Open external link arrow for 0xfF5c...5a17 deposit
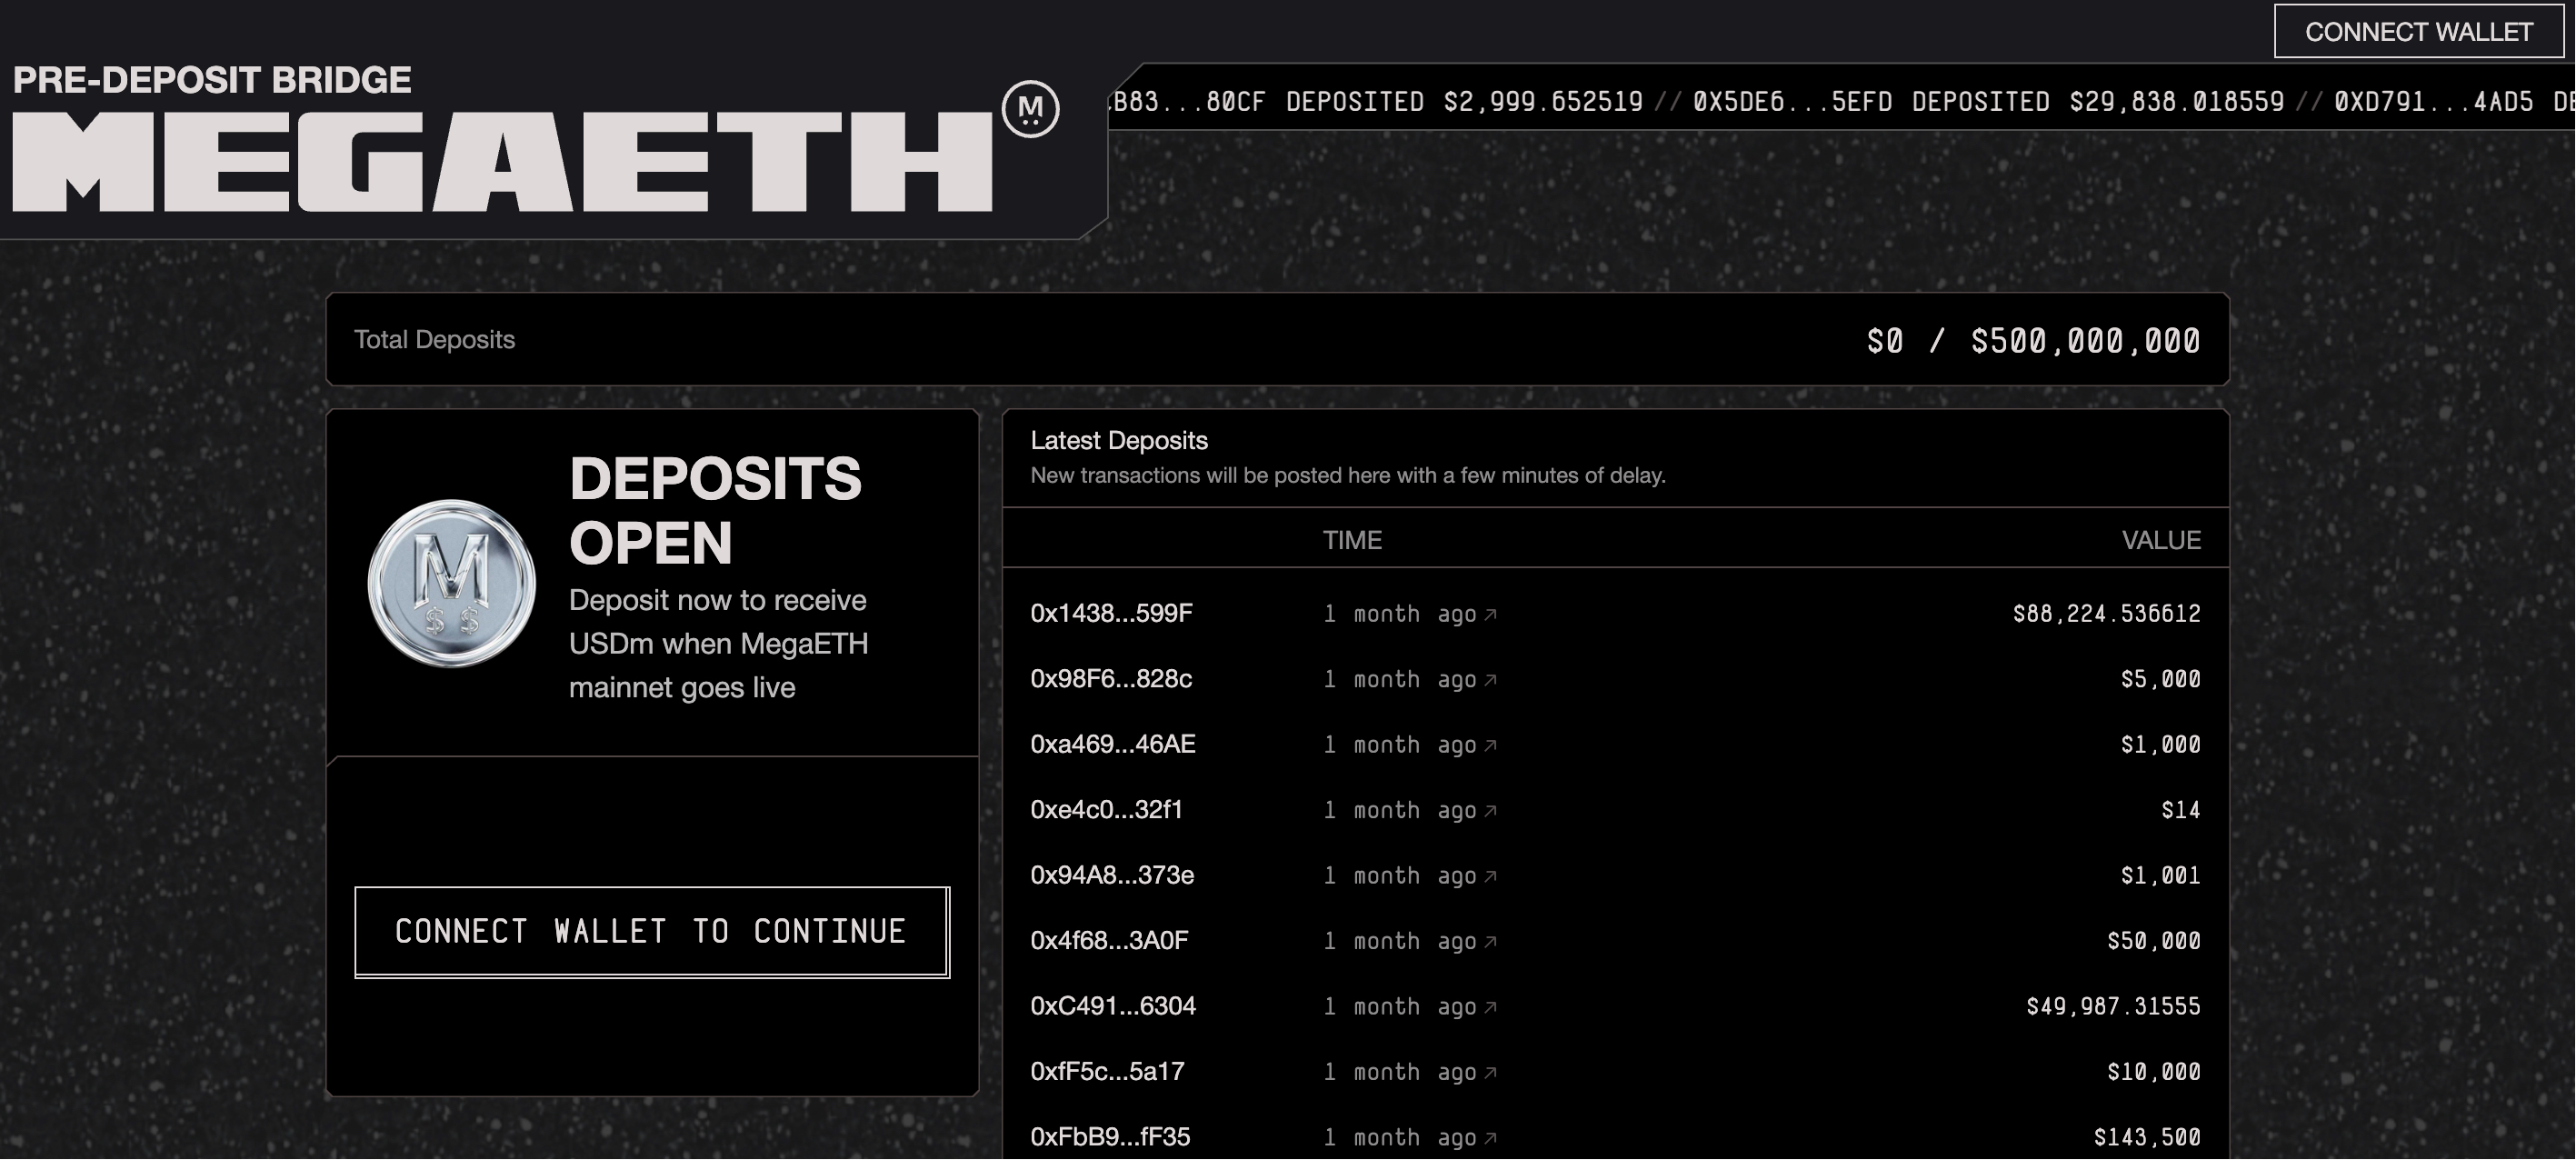 click(x=1490, y=1072)
